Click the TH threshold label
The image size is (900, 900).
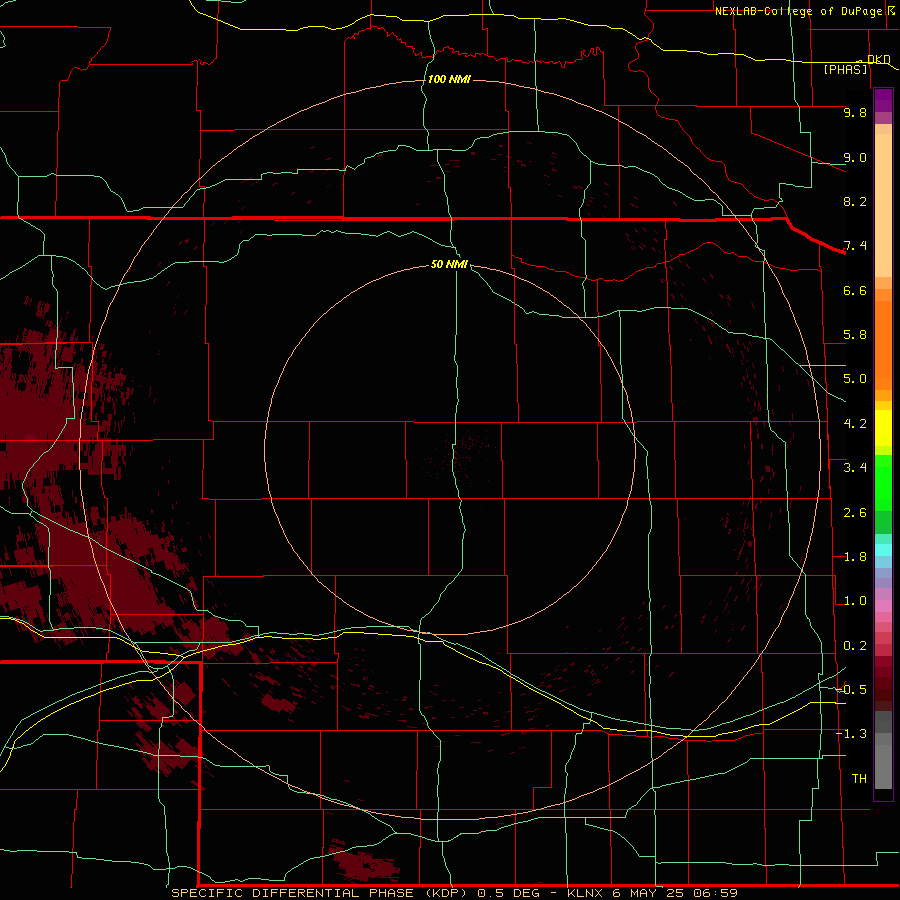tap(859, 779)
